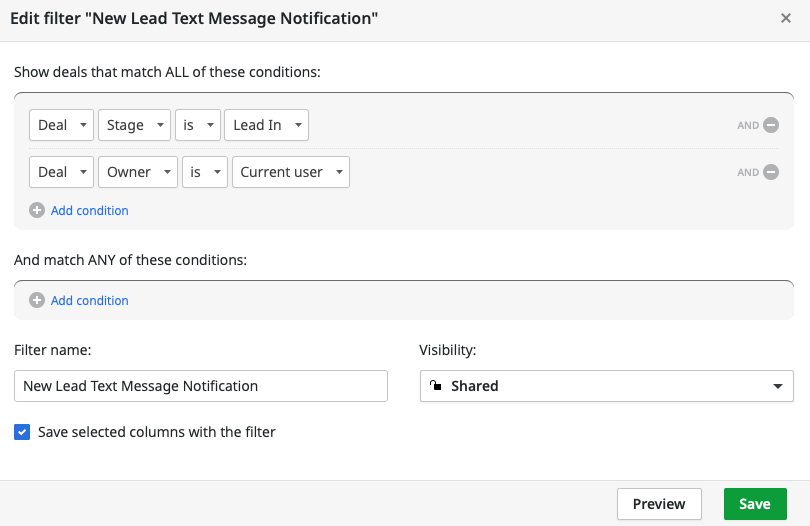This screenshot has width=810, height=526.
Task: Open the Lead In value dropdown
Action: pos(267,125)
